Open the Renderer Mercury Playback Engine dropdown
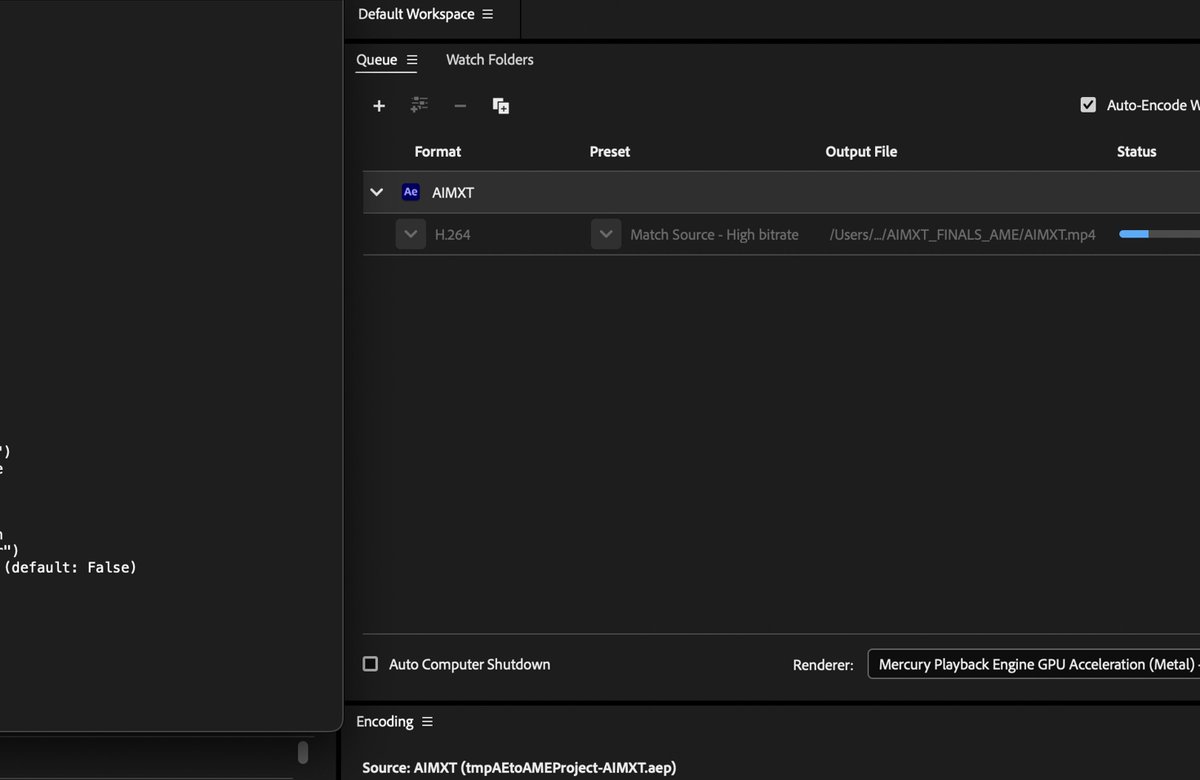Screen dimensions: 1200x780 [x=1034, y=664]
